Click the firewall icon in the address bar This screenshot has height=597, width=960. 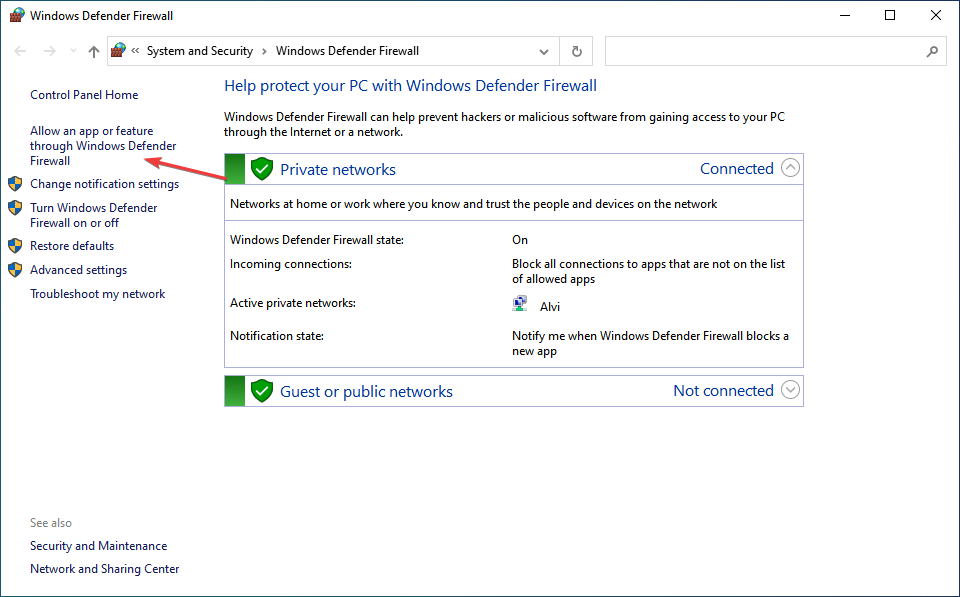119,51
